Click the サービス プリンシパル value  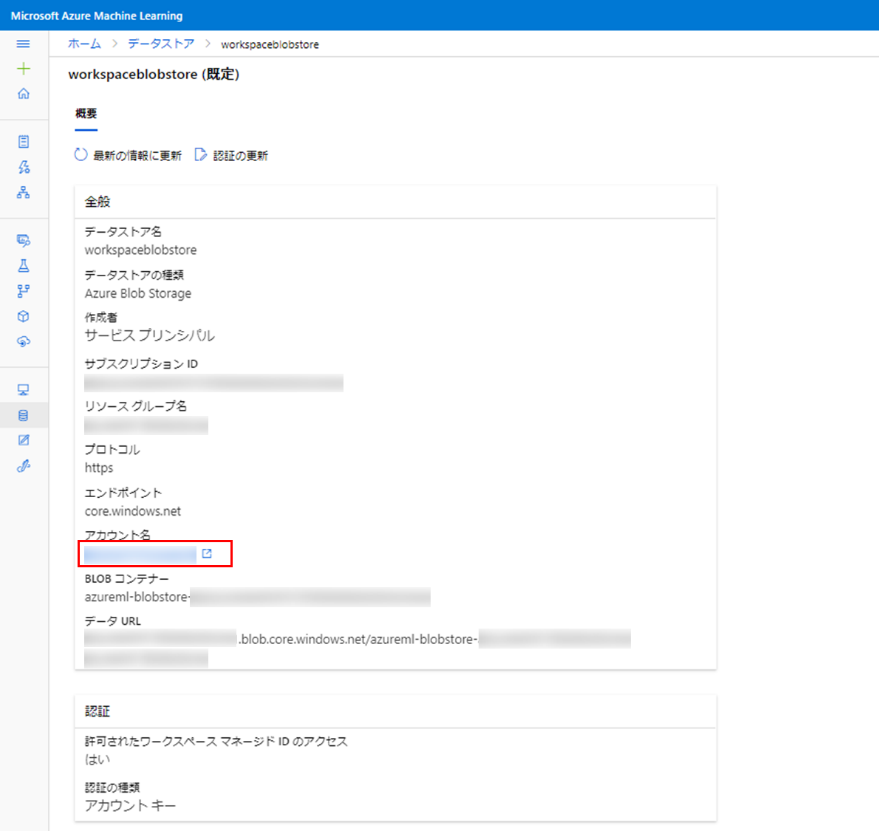click(150, 335)
